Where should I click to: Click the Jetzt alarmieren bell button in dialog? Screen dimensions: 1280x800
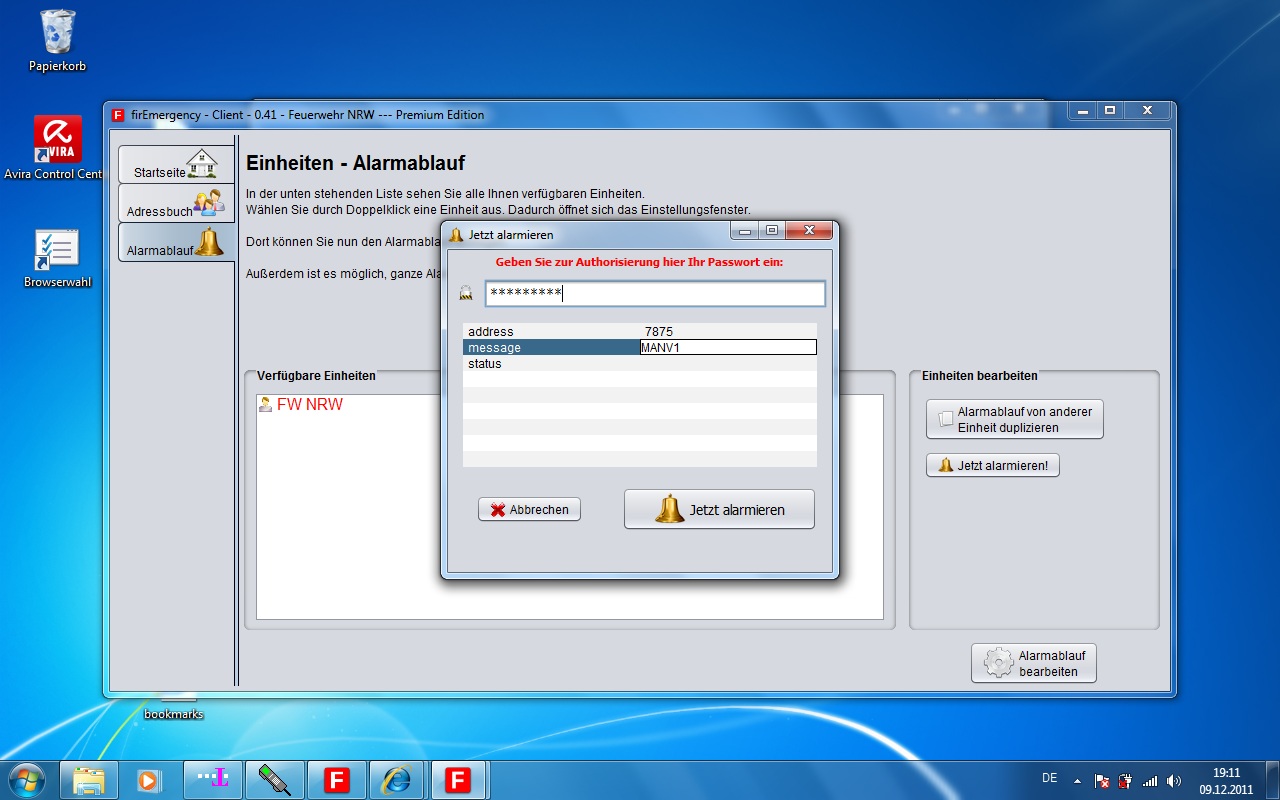tap(719, 509)
